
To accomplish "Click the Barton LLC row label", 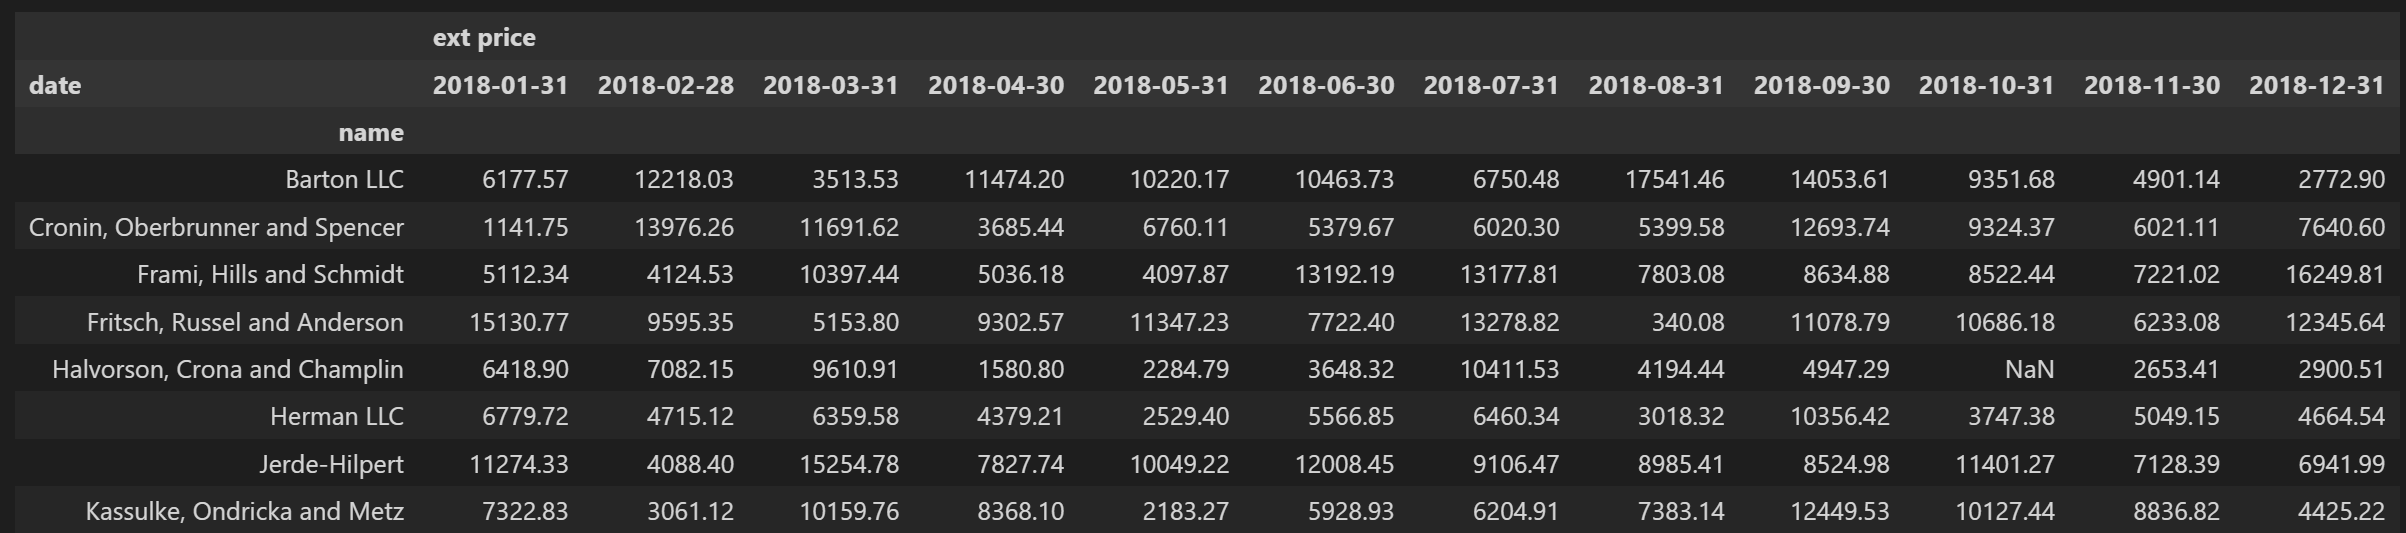I will click(344, 180).
